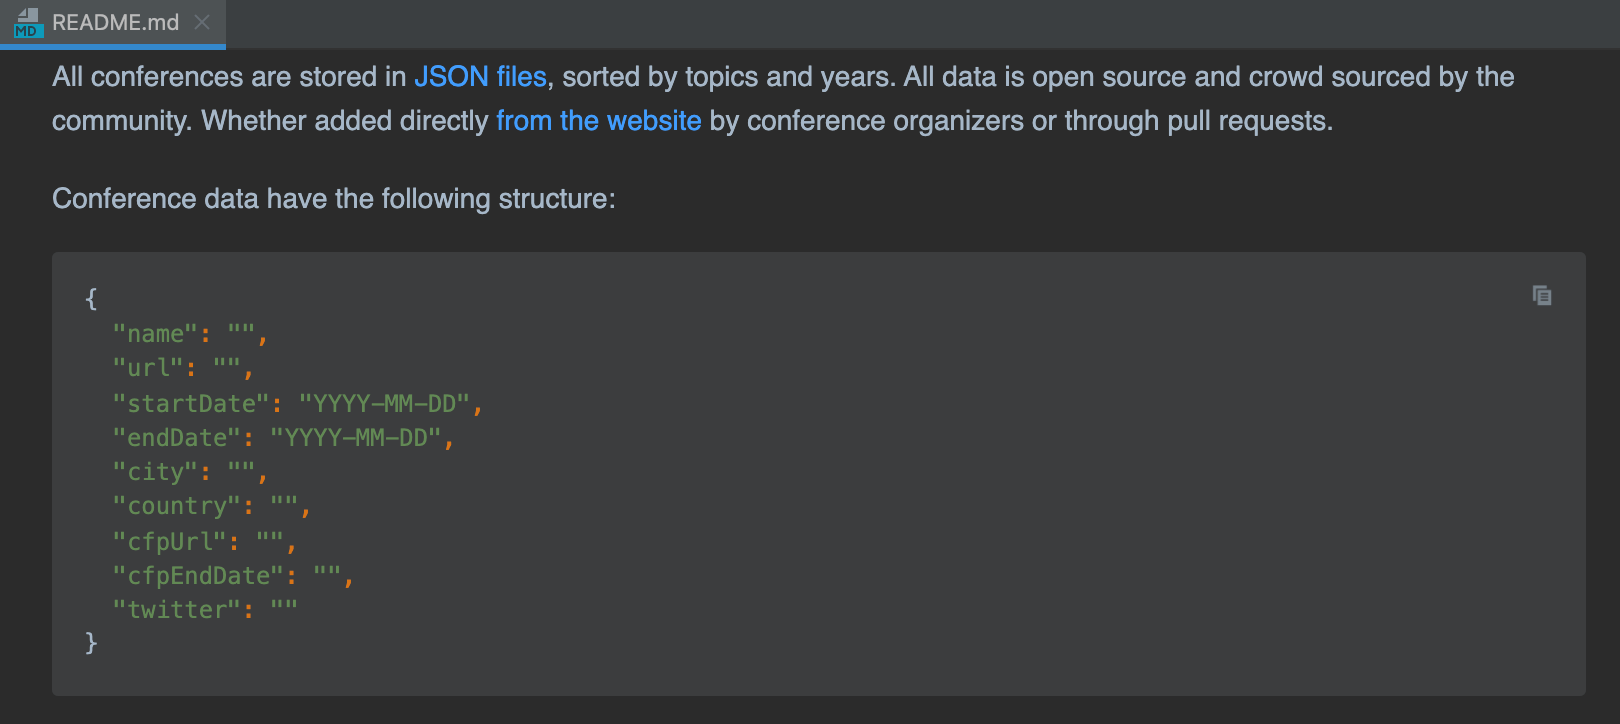Click the opening curly brace

(91, 298)
